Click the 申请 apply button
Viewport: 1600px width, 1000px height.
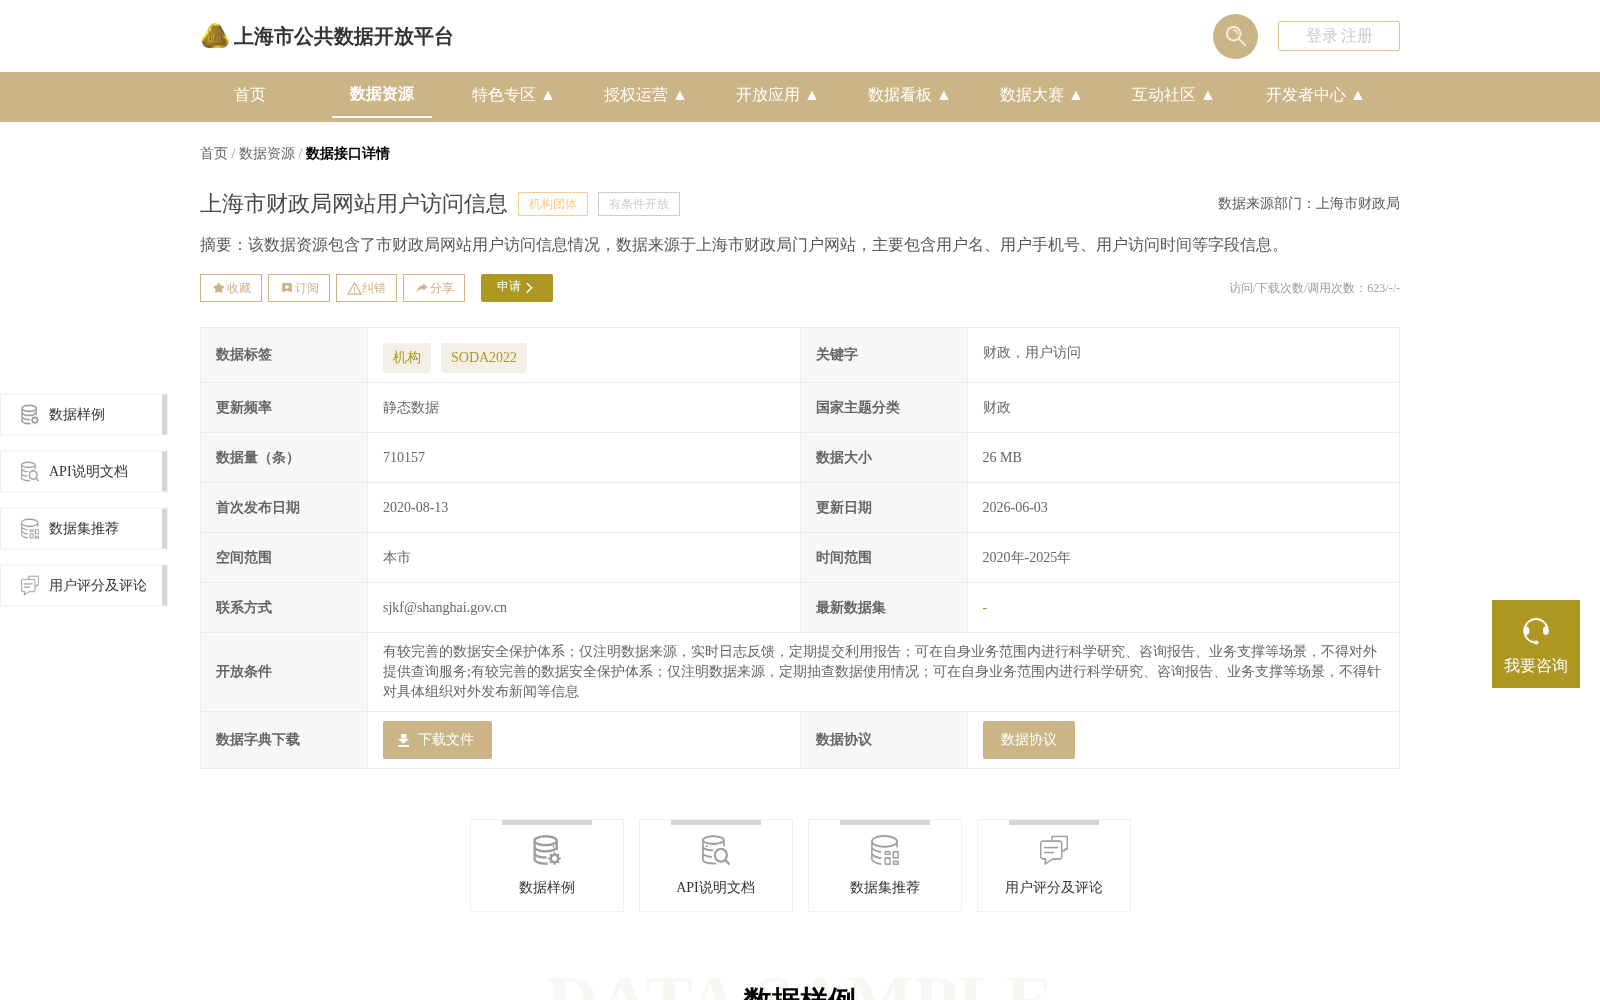(517, 288)
